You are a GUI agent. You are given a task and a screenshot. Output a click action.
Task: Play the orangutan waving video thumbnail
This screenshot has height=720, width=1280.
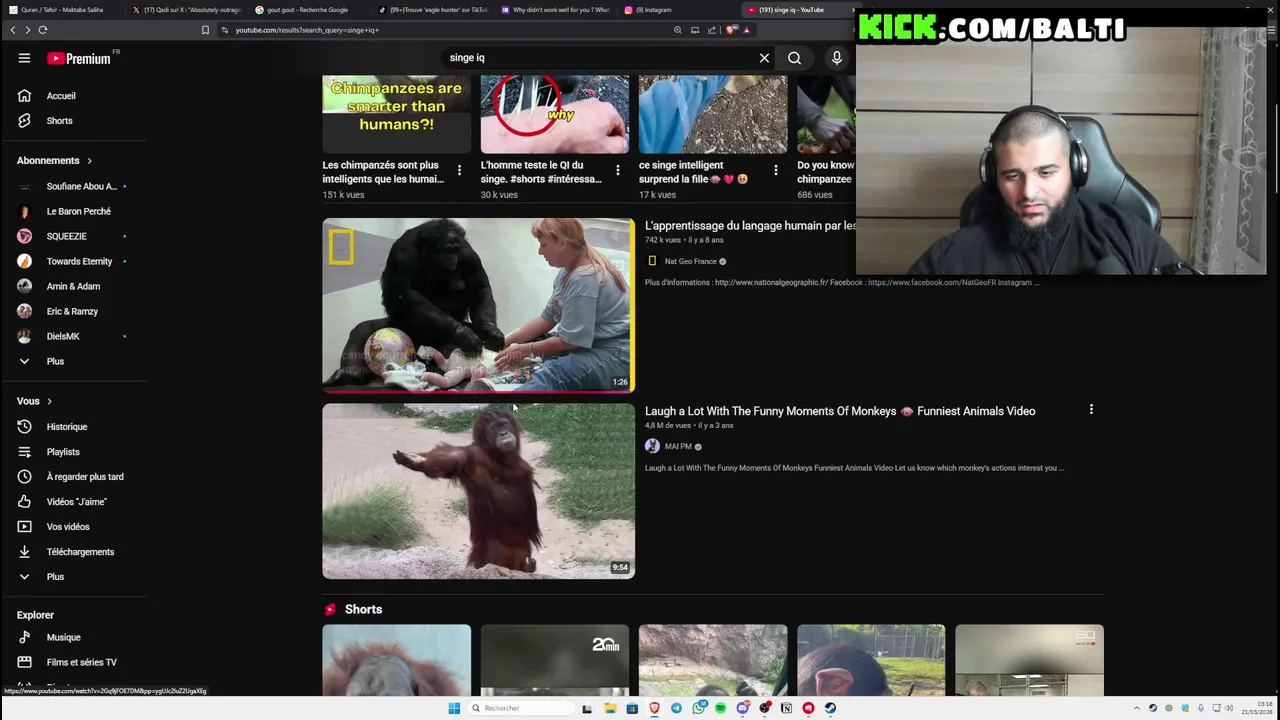pos(478,491)
